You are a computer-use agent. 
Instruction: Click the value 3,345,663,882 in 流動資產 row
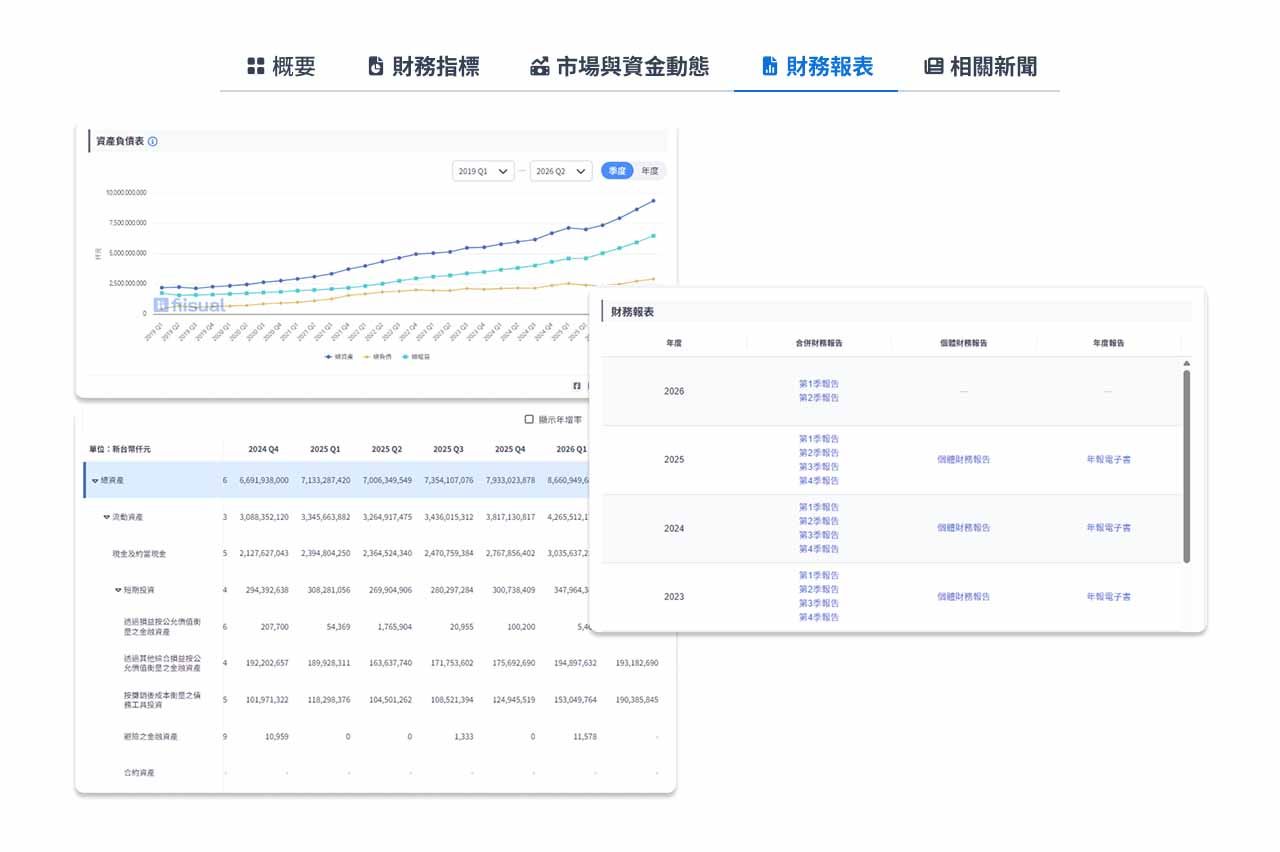[x=325, y=517]
